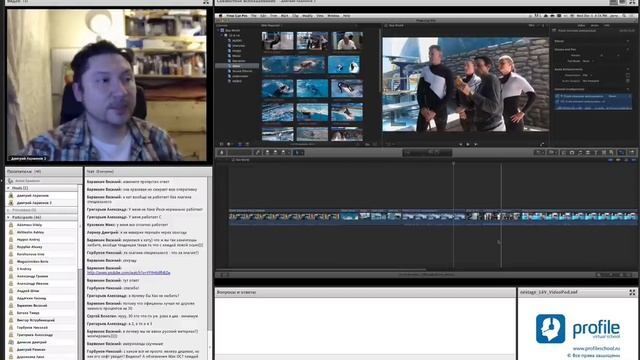640x360 pixels.
Task: Collapse the library disclosure triangle in sidebar
Action: click(218, 30)
